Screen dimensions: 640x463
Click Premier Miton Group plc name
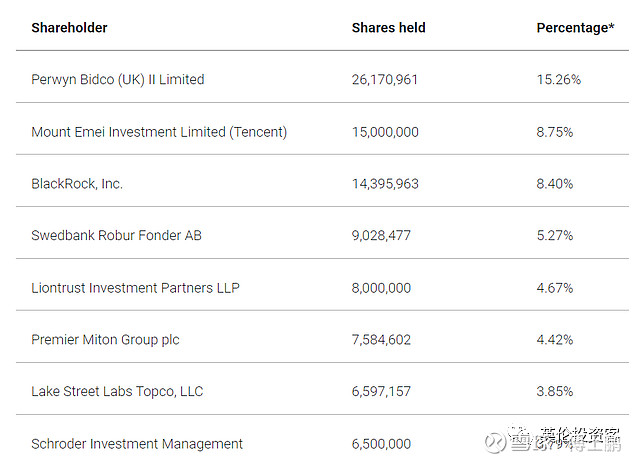105,340
